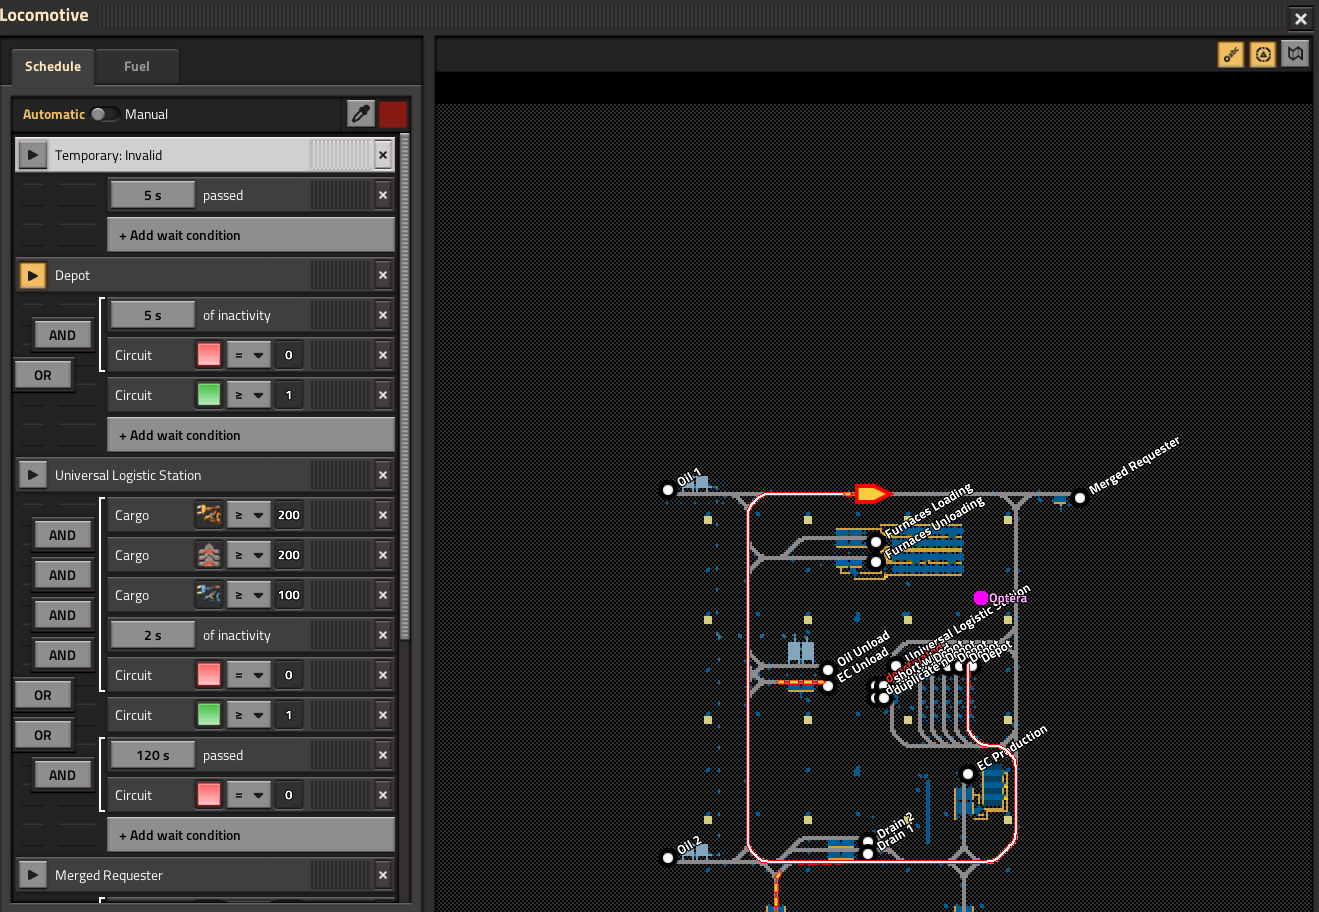Select the yellow inserter cargo item icon
This screenshot has height=912, width=1319.
pos(209,515)
